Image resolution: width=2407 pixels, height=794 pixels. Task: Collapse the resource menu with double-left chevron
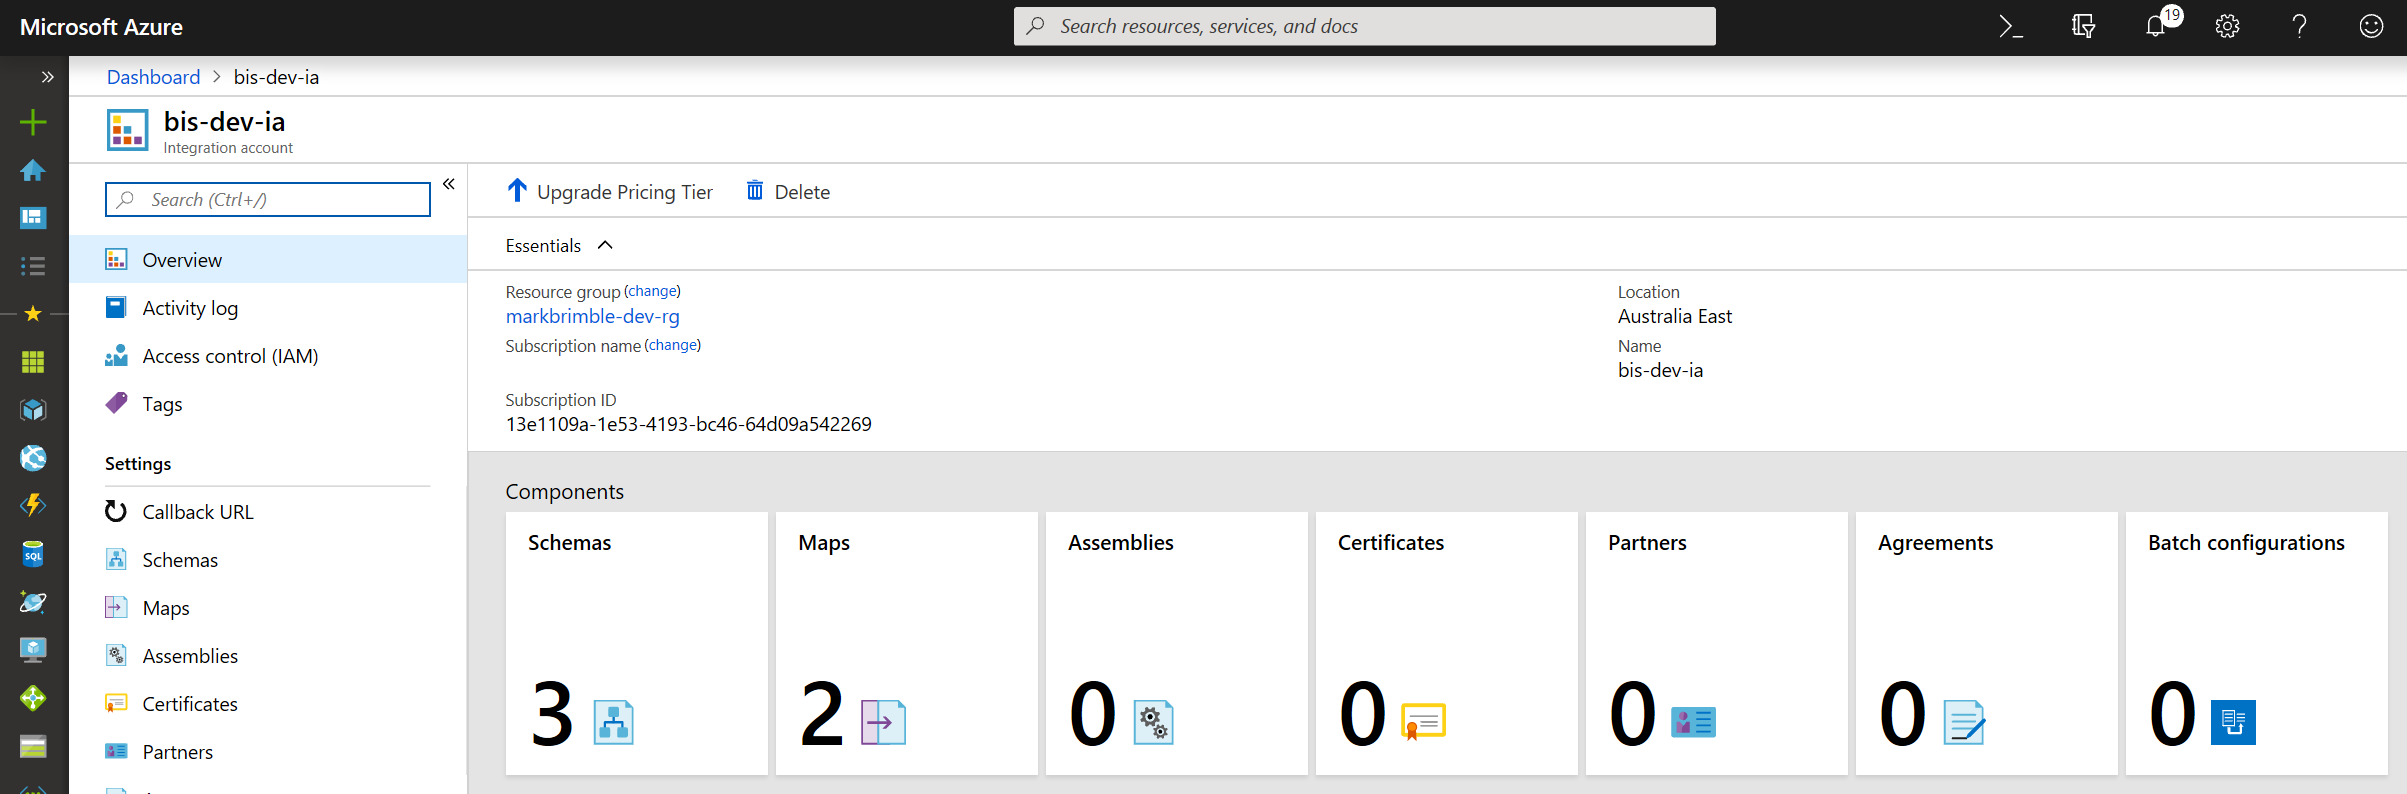pyautogui.click(x=449, y=184)
